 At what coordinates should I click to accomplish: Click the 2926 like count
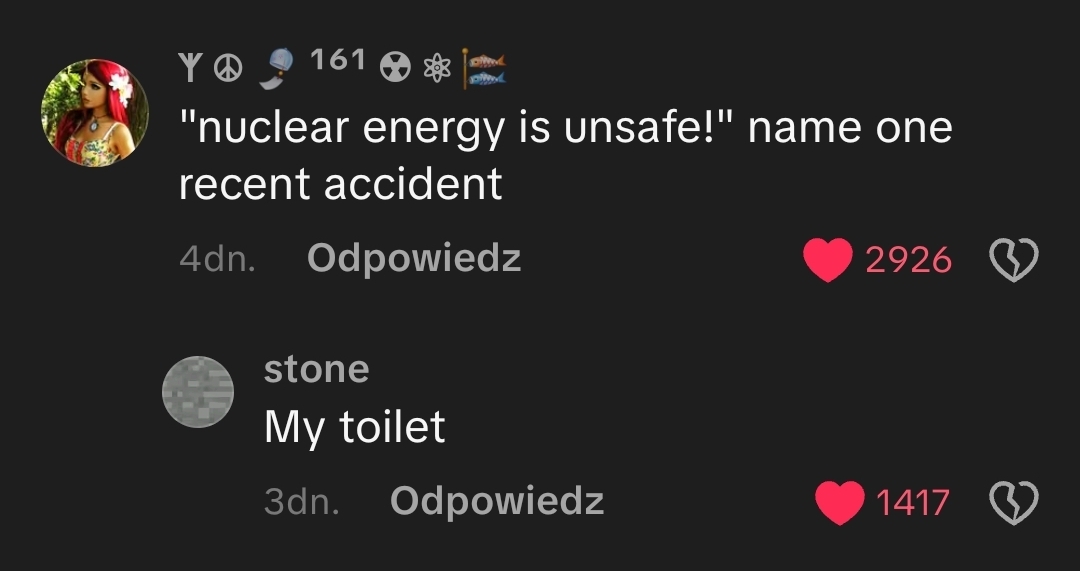pos(907,260)
